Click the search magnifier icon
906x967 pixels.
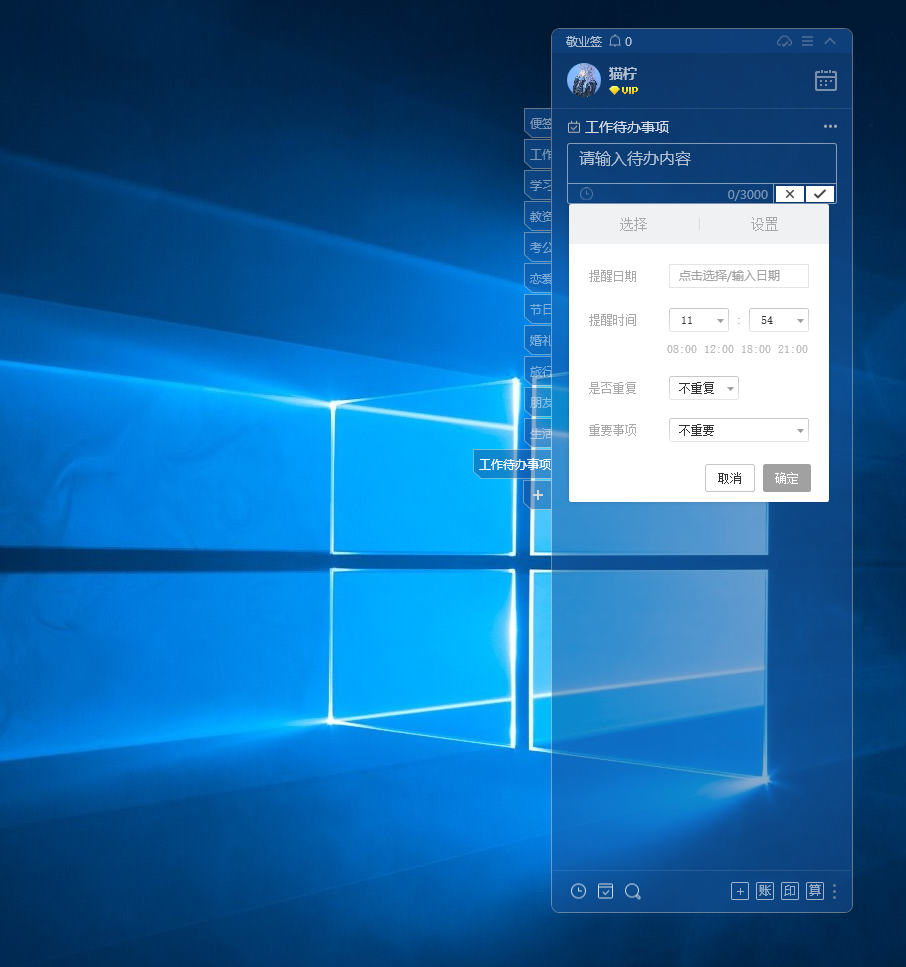point(632,891)
